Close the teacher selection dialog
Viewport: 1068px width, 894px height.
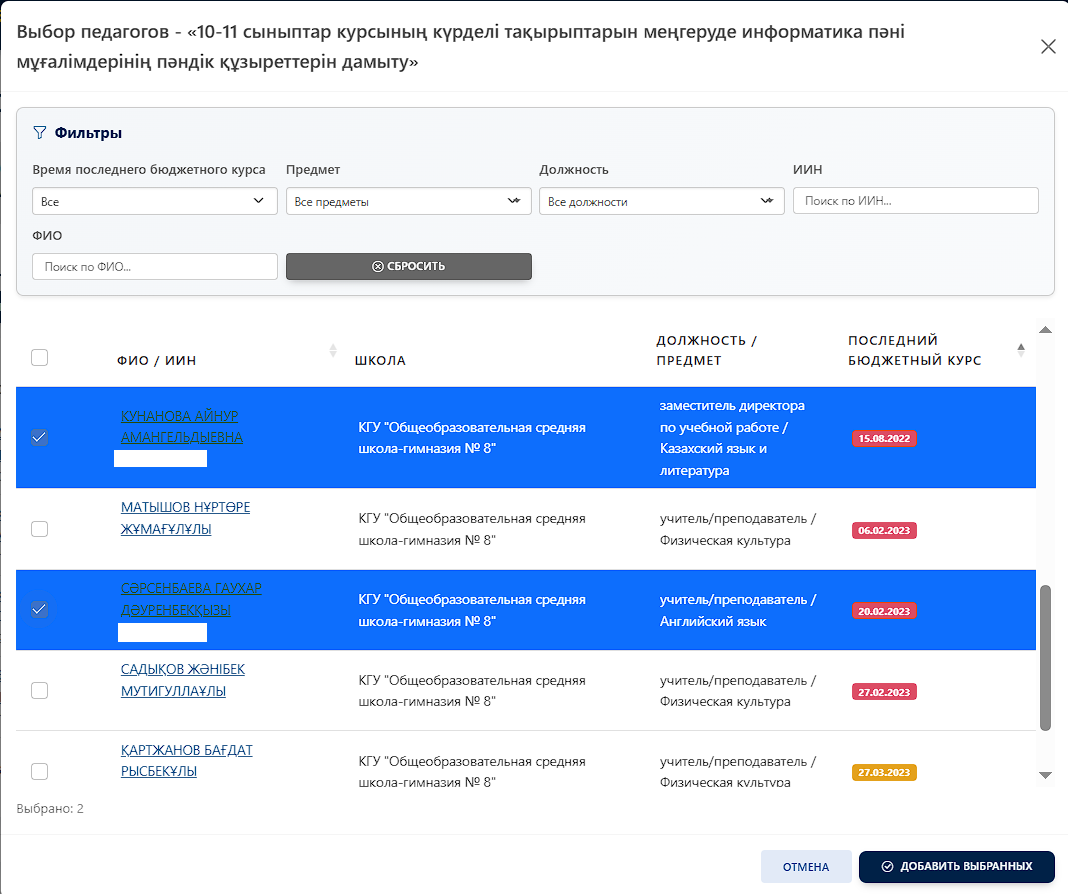point(1048,47)
